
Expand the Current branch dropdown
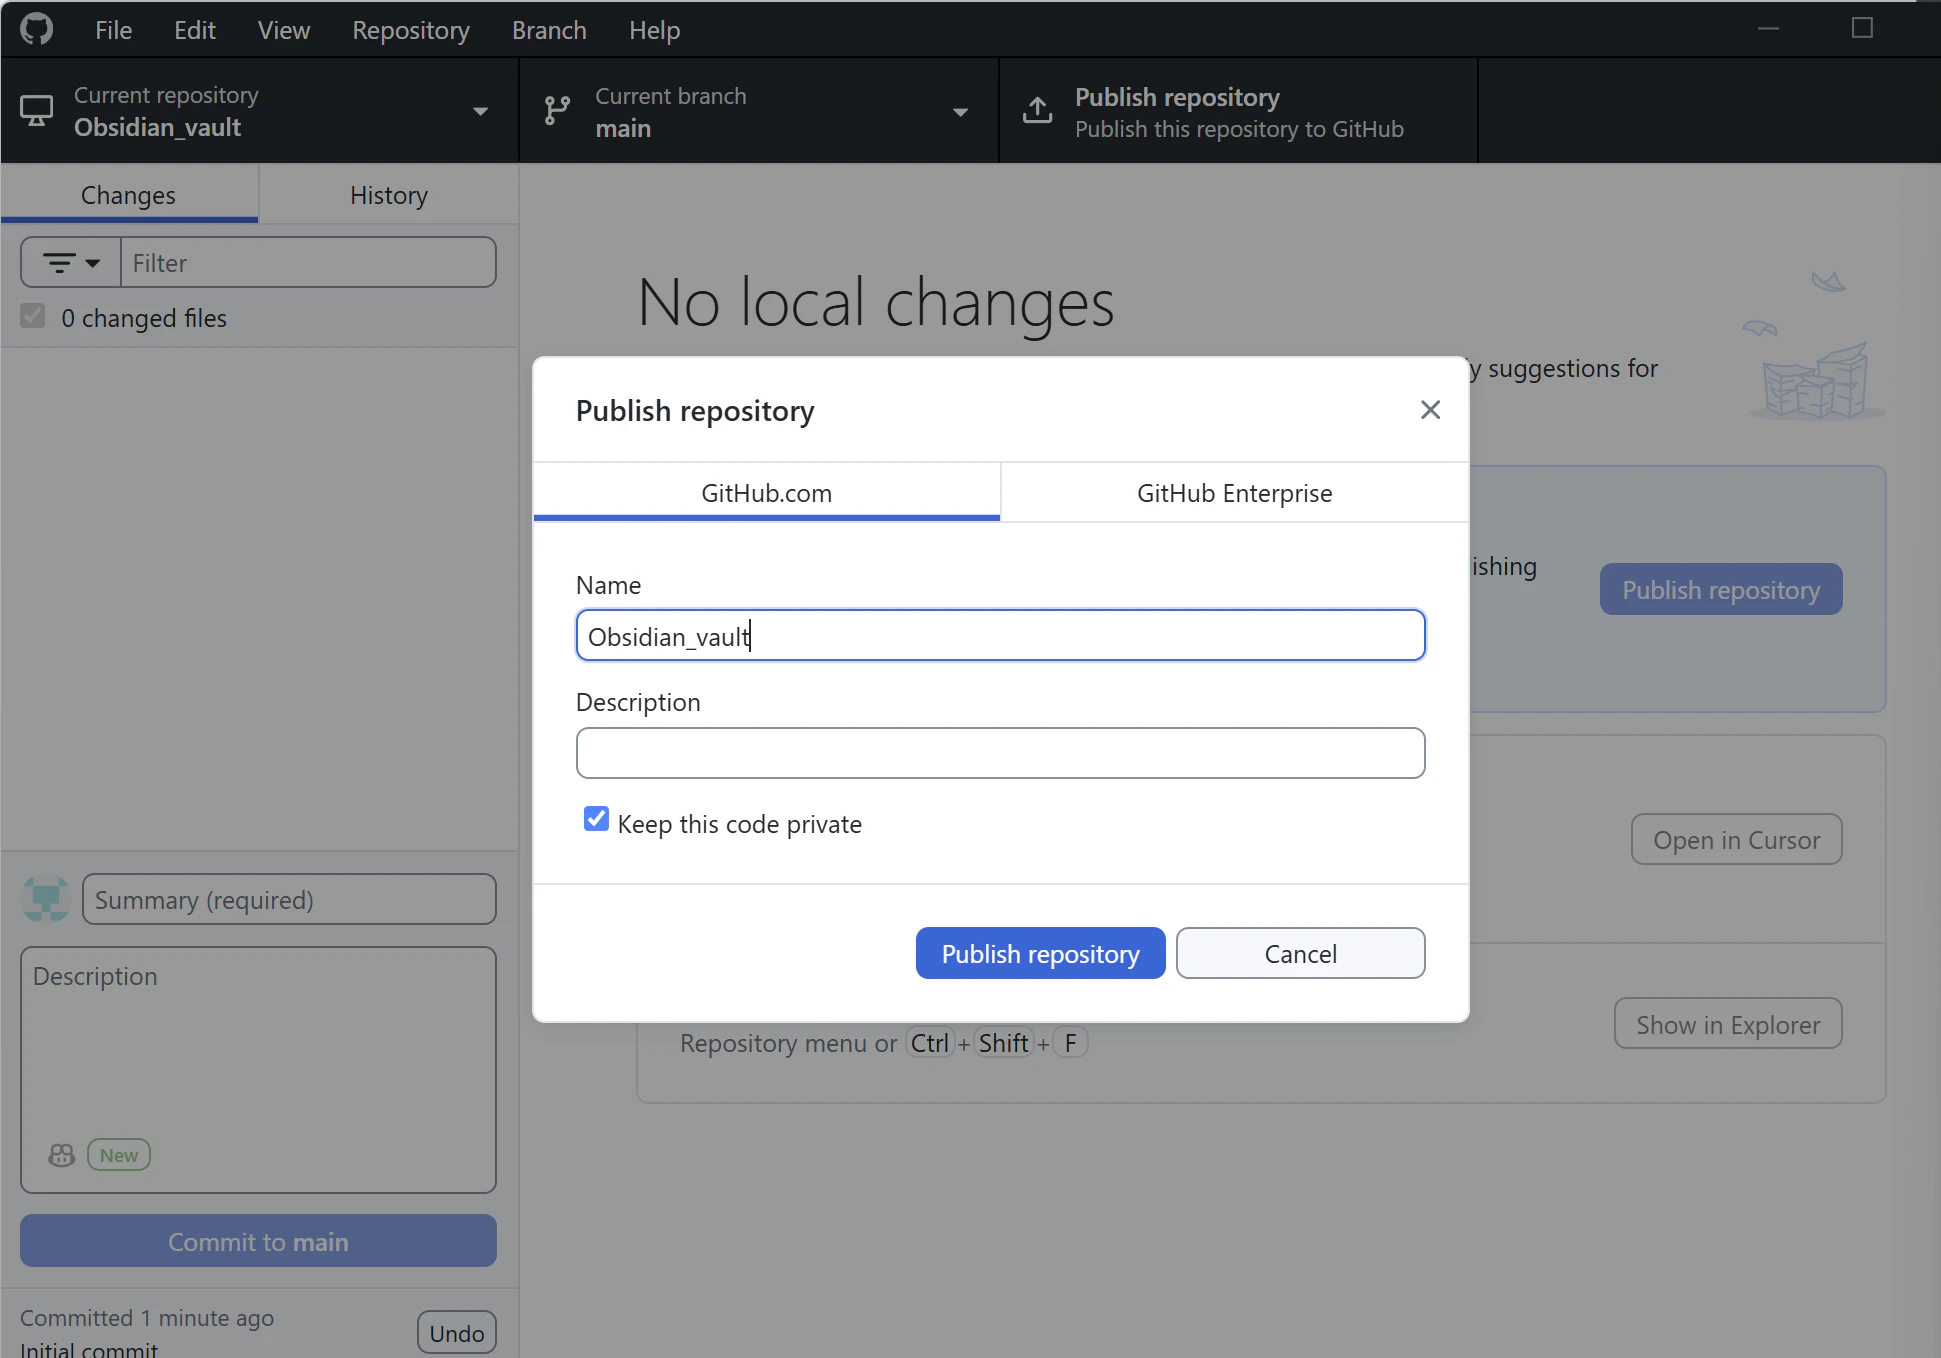[960, 111]
